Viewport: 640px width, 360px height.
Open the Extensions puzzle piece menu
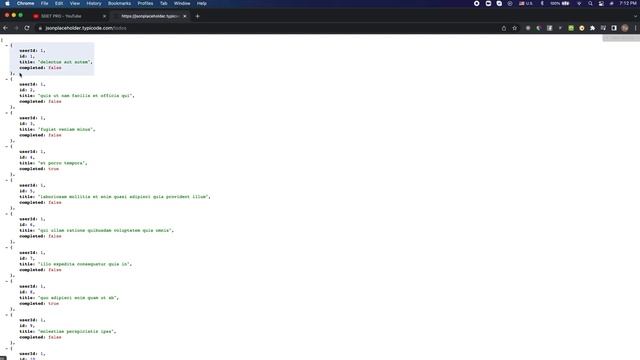click(592, 28)
